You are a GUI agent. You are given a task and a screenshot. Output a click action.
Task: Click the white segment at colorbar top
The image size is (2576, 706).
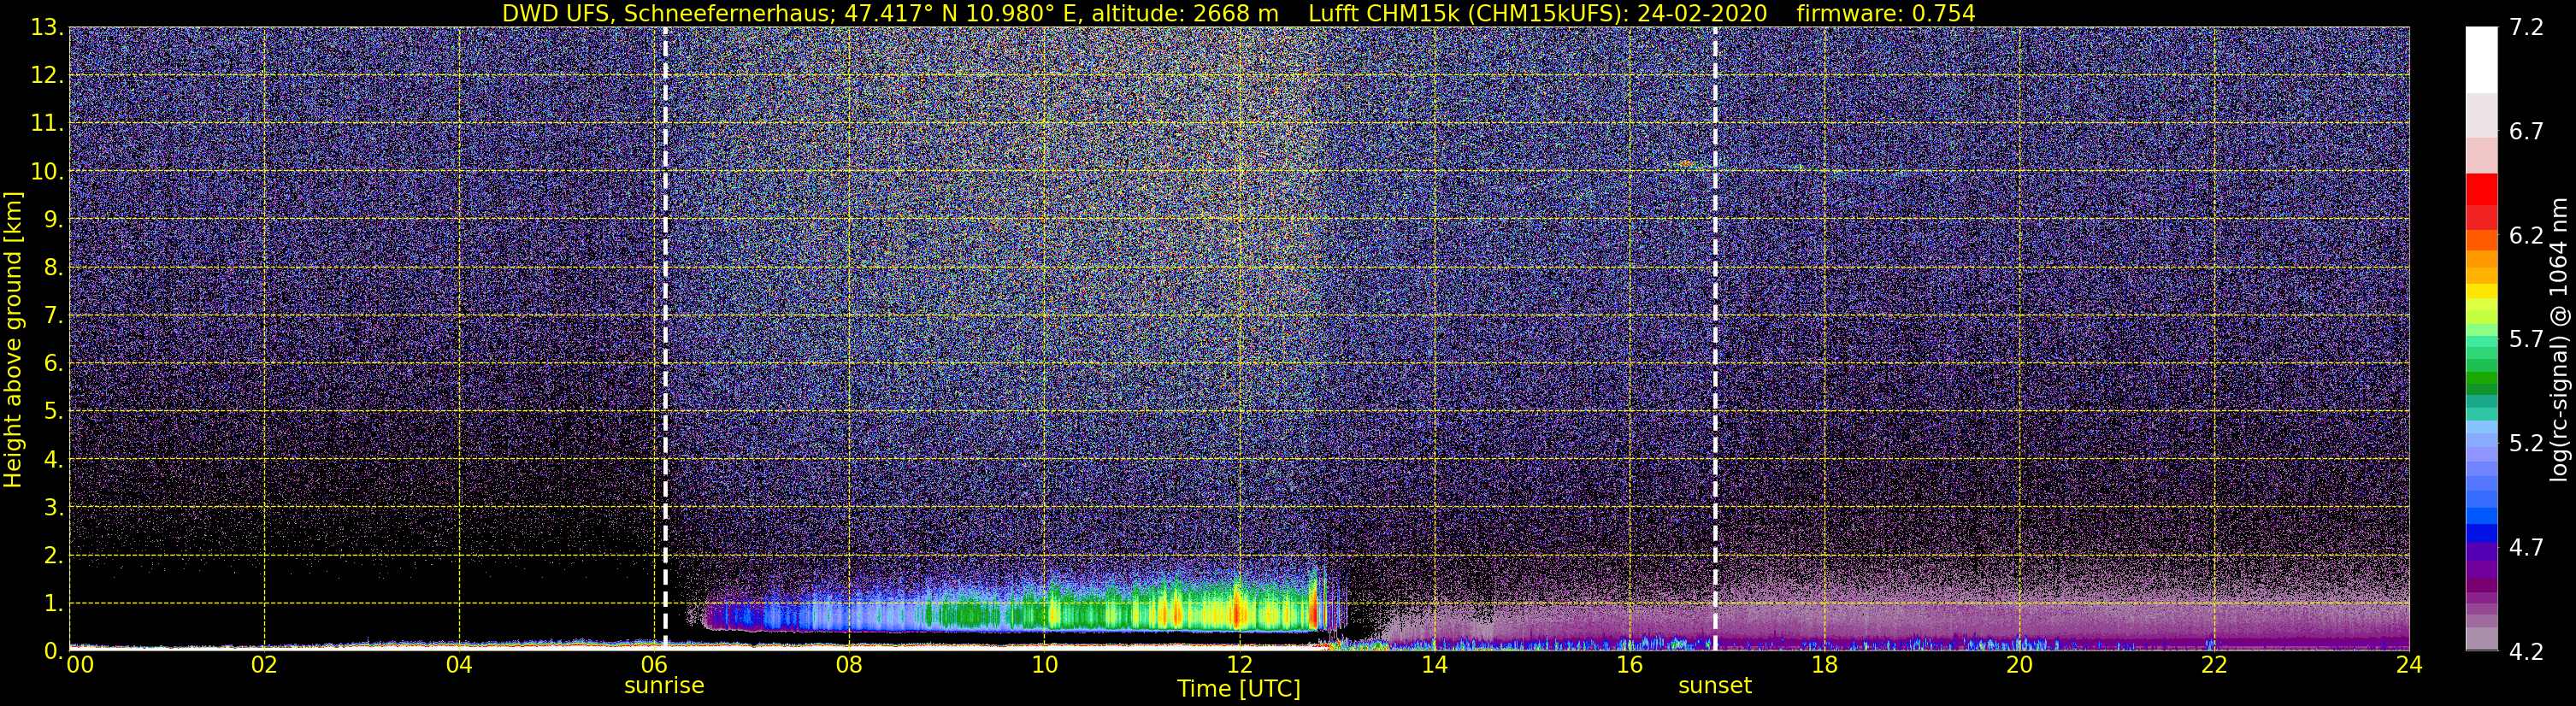(2481, 60)
